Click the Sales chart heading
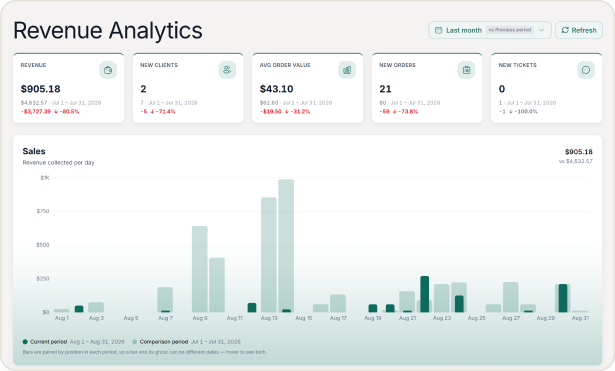This screenshot has width=615, height=371. [x=34, y=151]
